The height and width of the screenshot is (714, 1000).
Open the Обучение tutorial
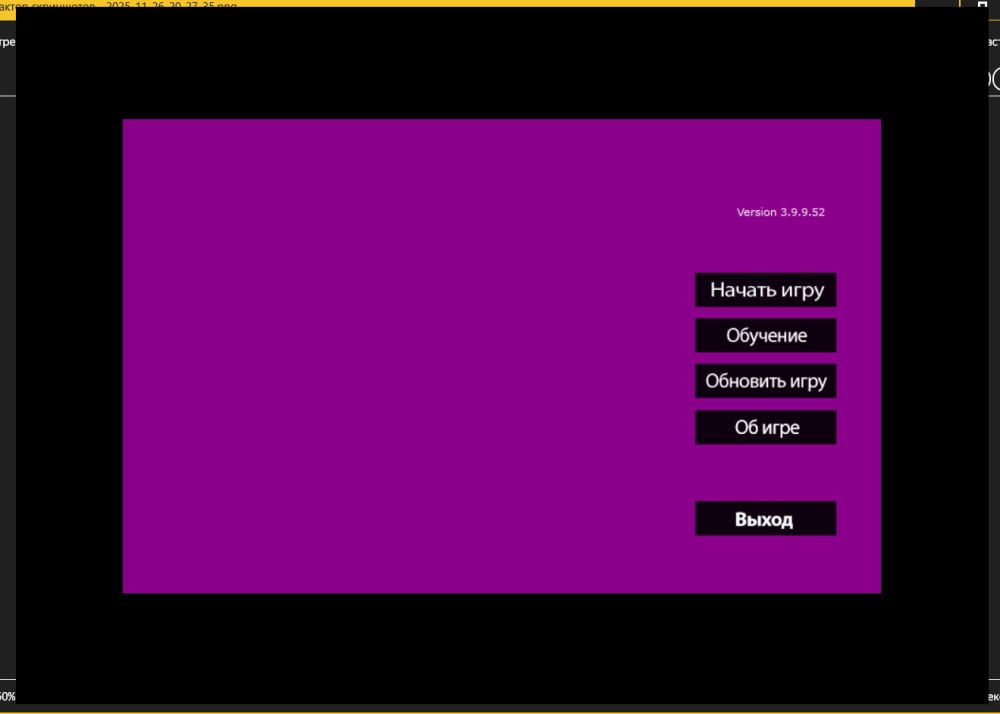pyautogui.click(x=766, y=336)
